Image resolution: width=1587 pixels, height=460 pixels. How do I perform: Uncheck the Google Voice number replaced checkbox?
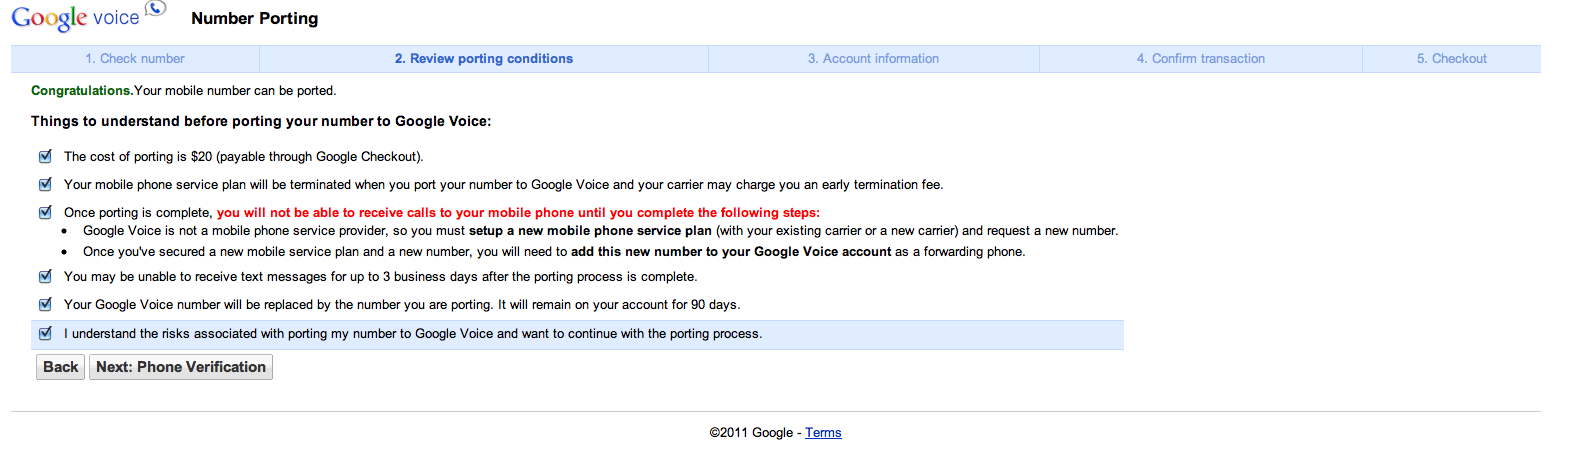click(x=45, y=304)
